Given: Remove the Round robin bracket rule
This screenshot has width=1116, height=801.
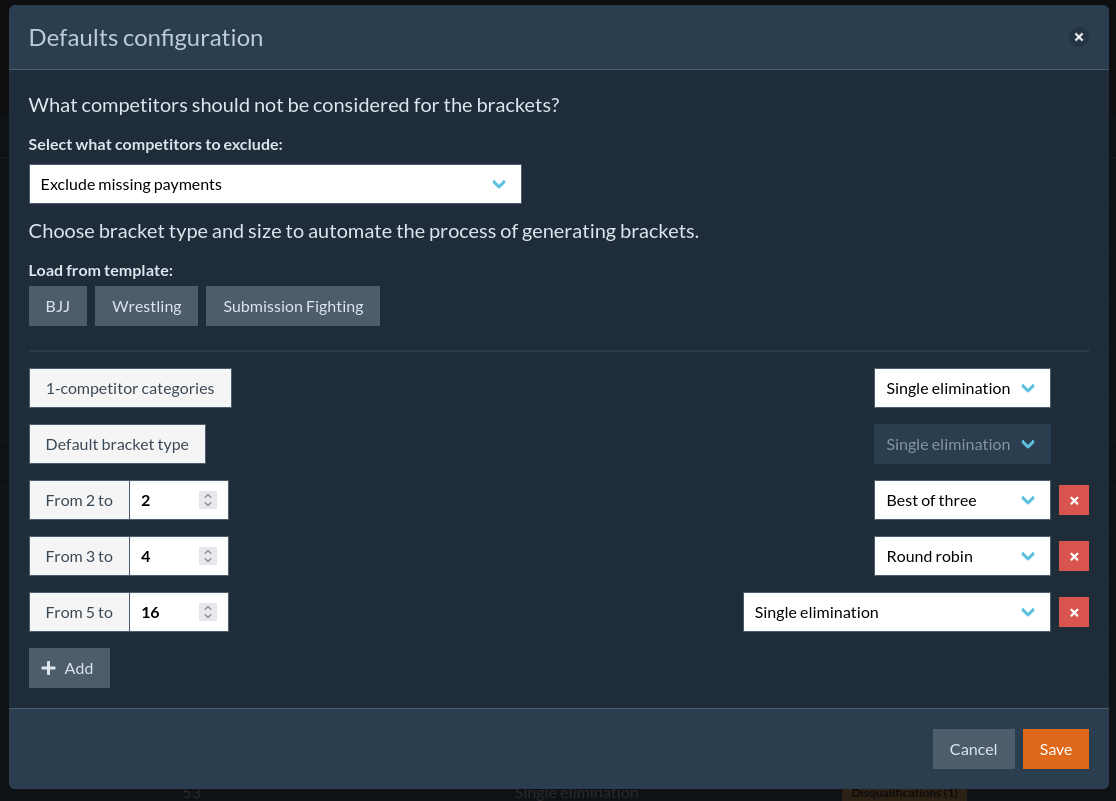Looking at the screenshot, I should point(1074,556).
